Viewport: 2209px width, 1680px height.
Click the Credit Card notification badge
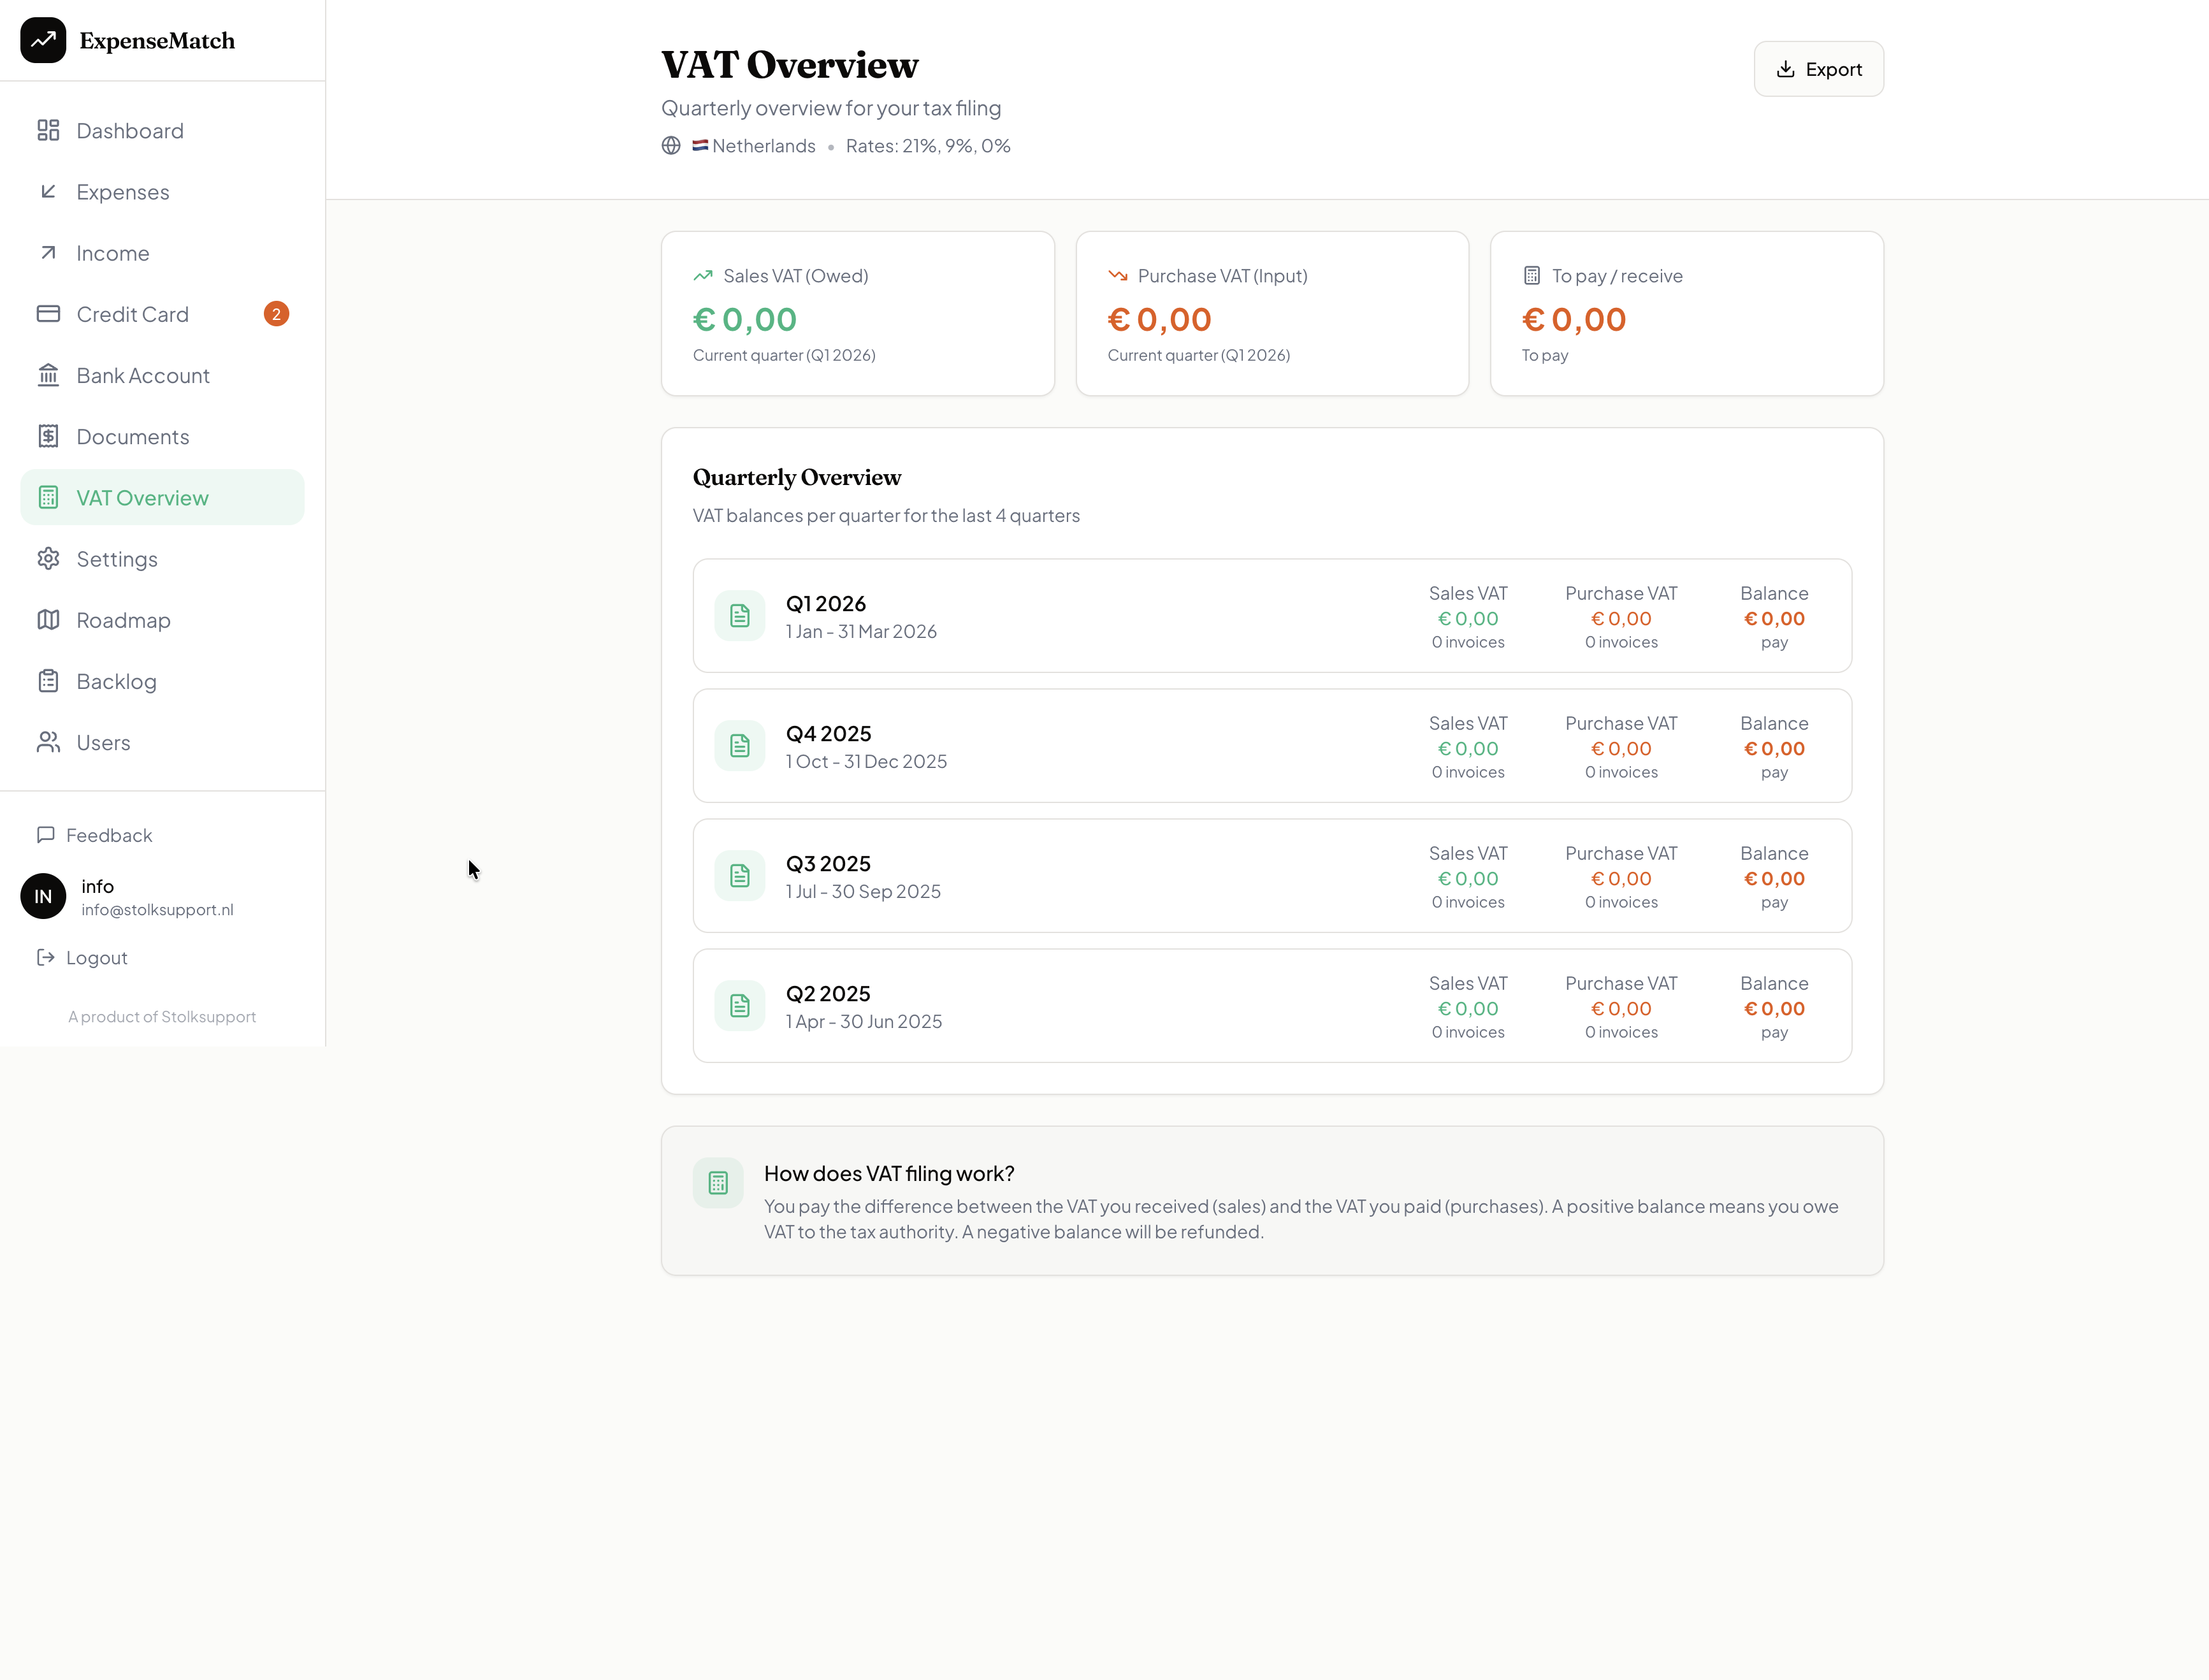pos(277,313)
